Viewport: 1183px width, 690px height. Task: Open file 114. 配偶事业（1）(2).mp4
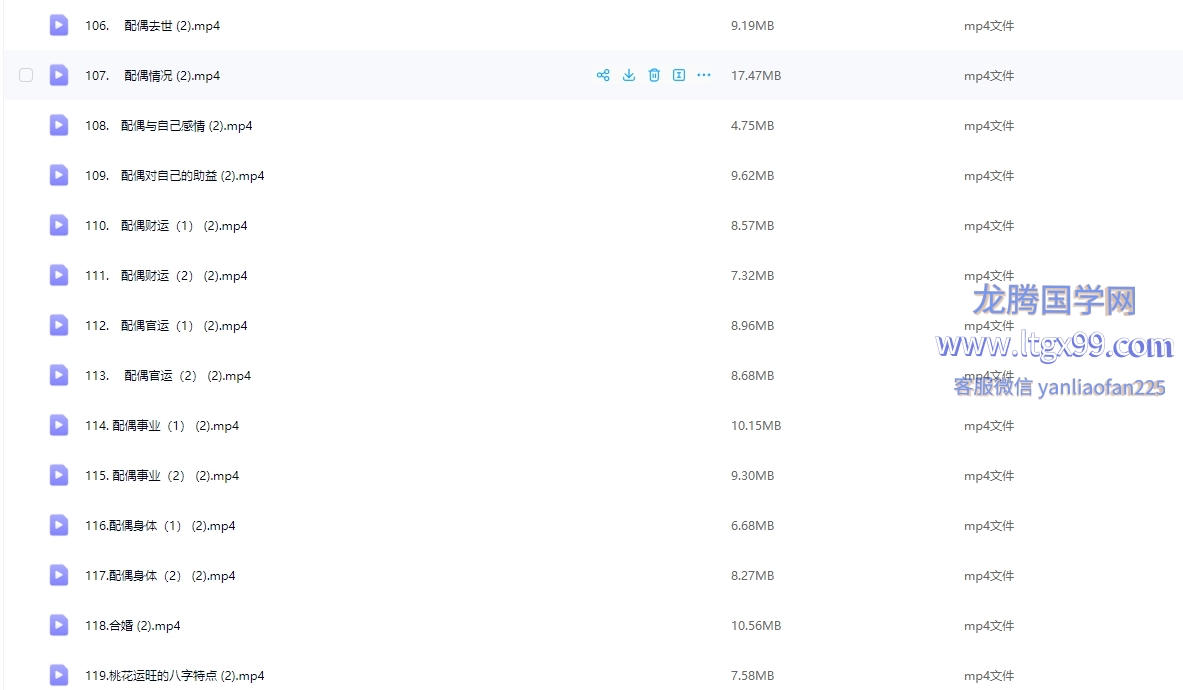pos(162,426)
